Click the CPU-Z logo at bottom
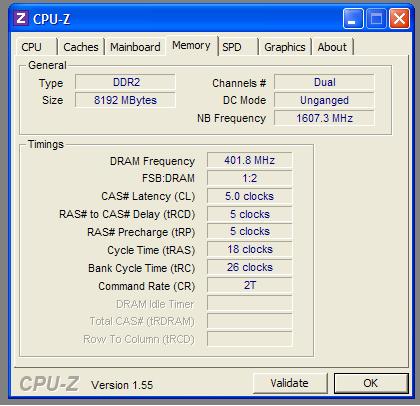 coord(49,384)
